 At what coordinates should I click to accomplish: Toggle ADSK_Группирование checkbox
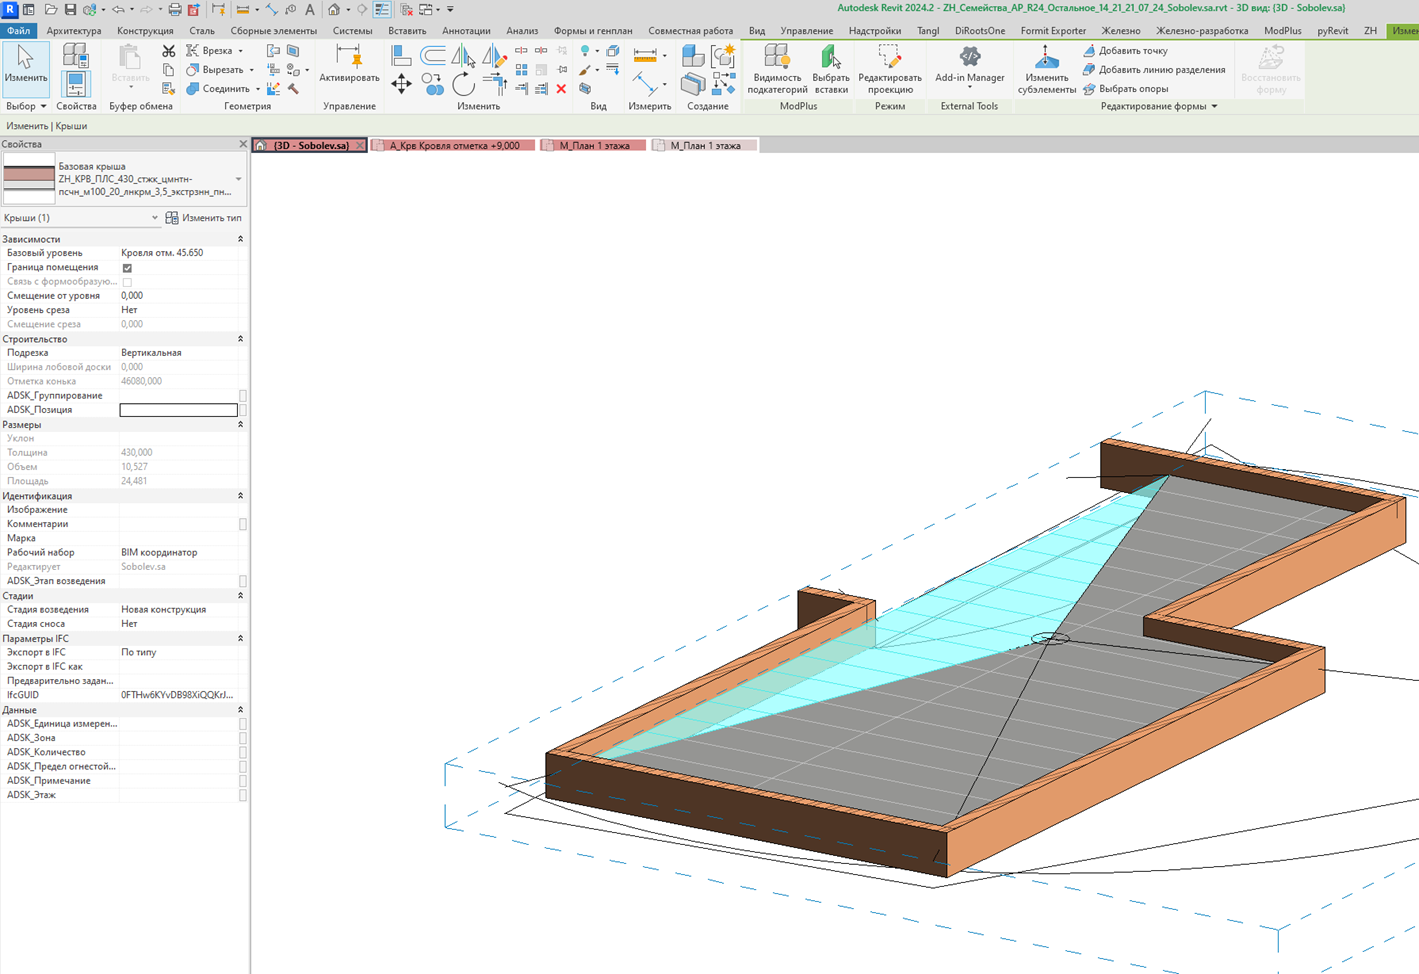coord(243,396)
